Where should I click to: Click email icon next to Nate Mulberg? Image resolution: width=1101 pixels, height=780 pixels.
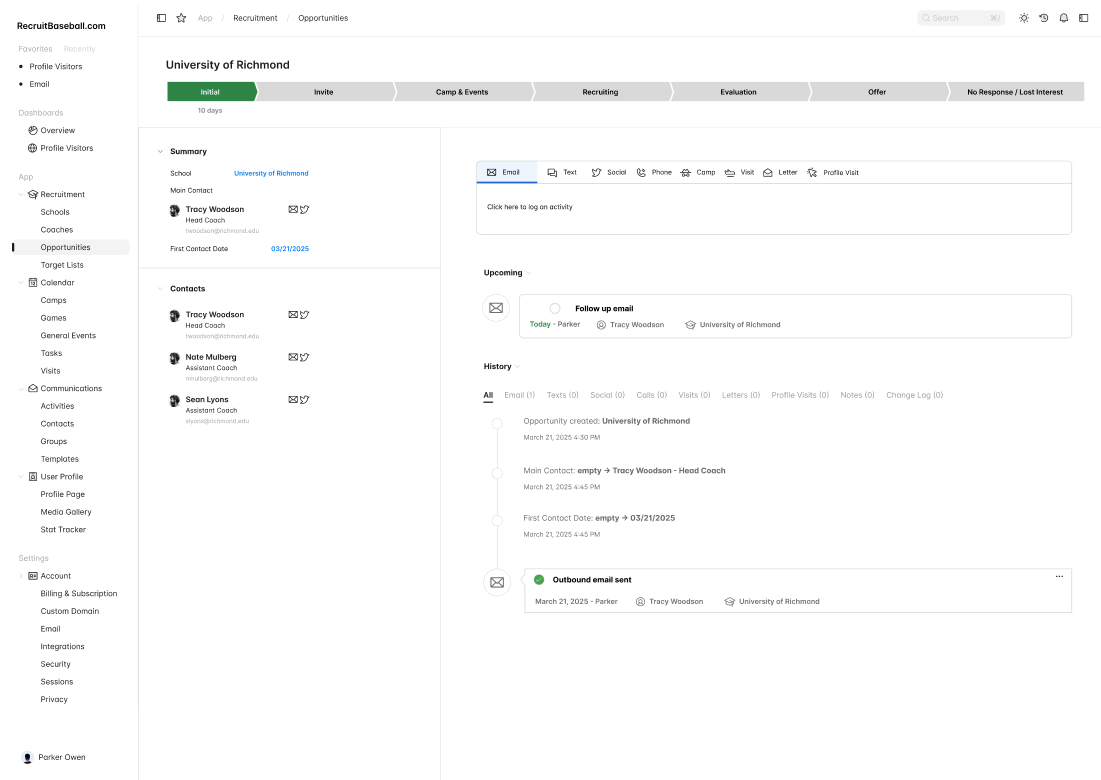click(x=293, y=357)
